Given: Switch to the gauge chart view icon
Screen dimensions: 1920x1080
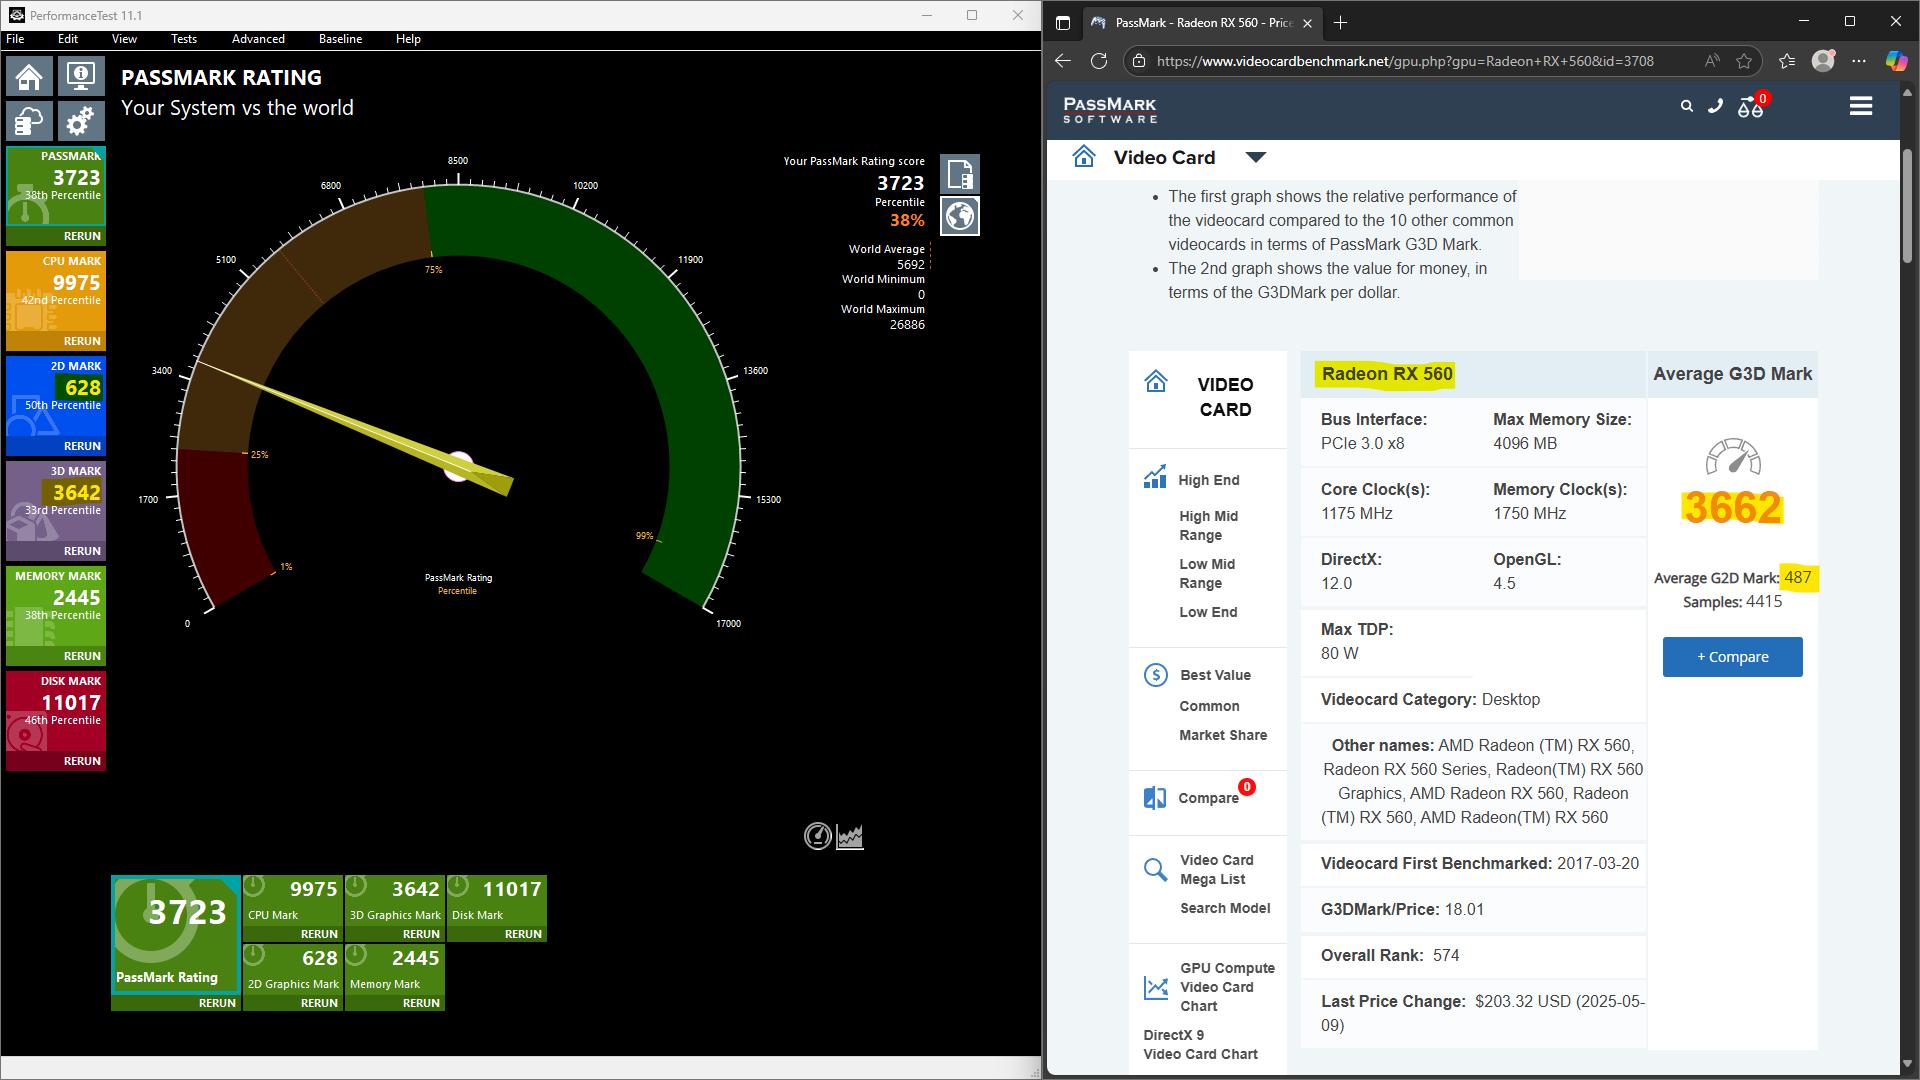Looking at the screenshot, I should (x=818, y=836).
